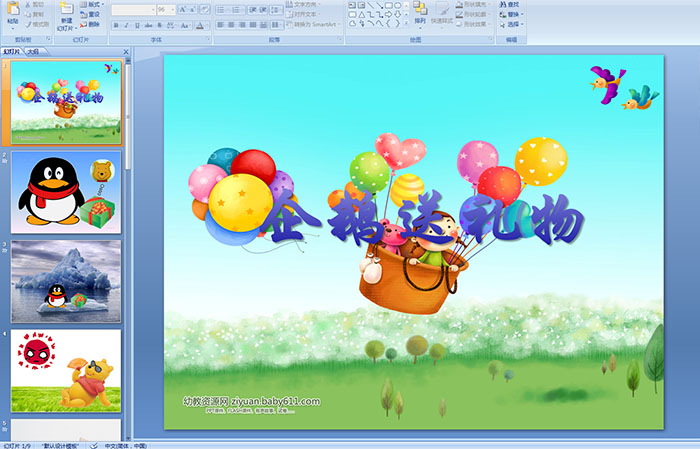Open the Clipboard pane launcher

[x=49, y=40]
